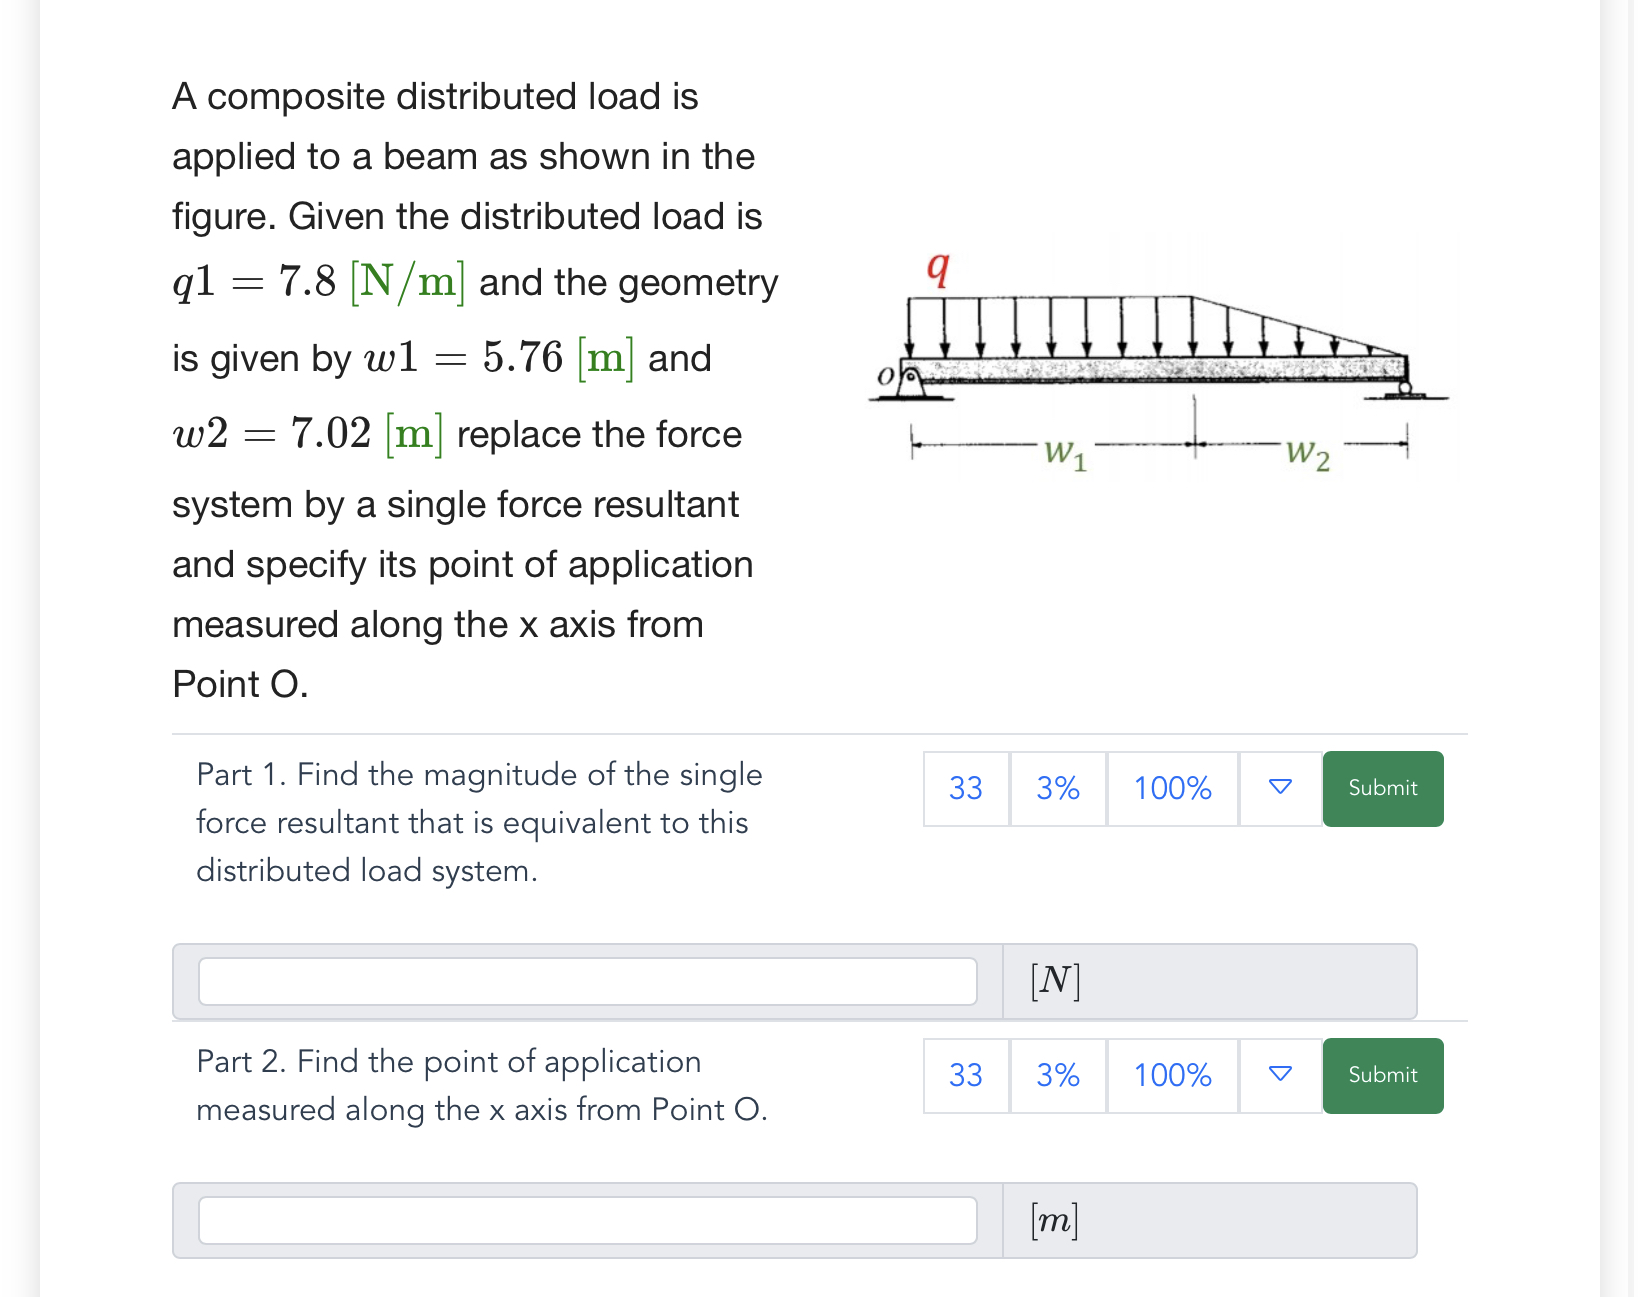Select the Part 1 100% score cell

tap(1173, 788)
